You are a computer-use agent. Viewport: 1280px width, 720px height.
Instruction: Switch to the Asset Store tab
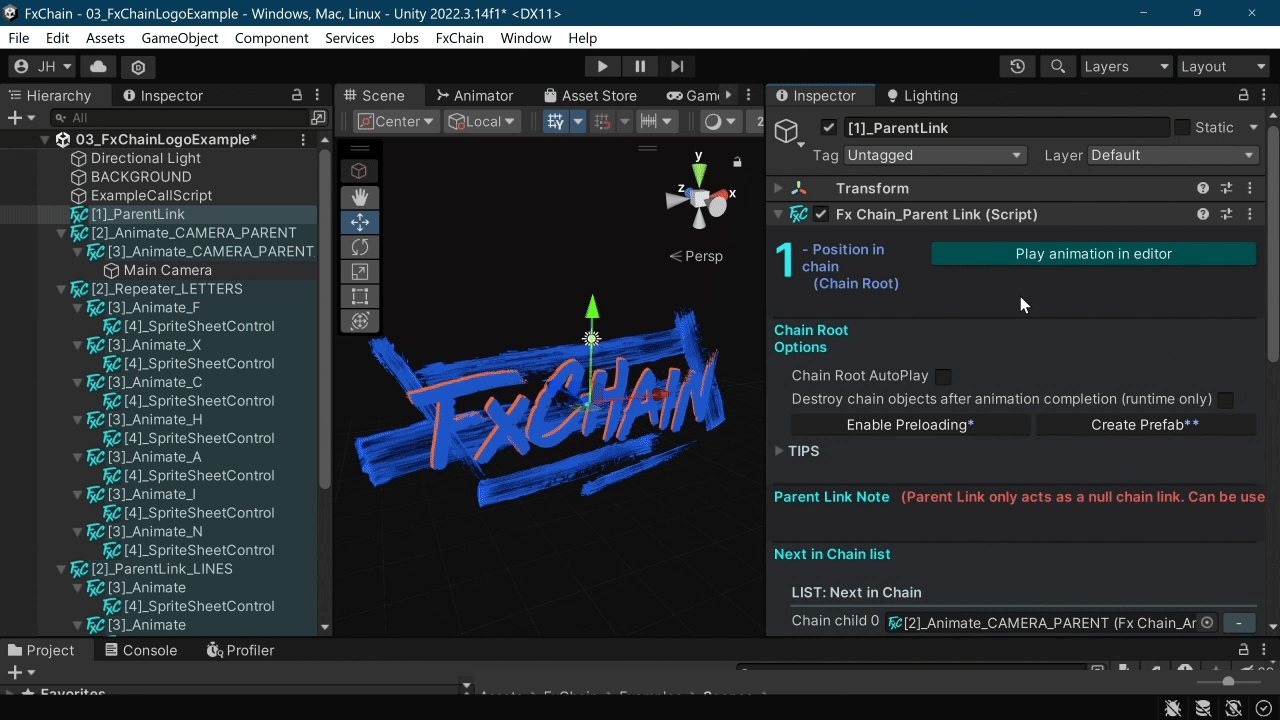[x=590, y=95]
